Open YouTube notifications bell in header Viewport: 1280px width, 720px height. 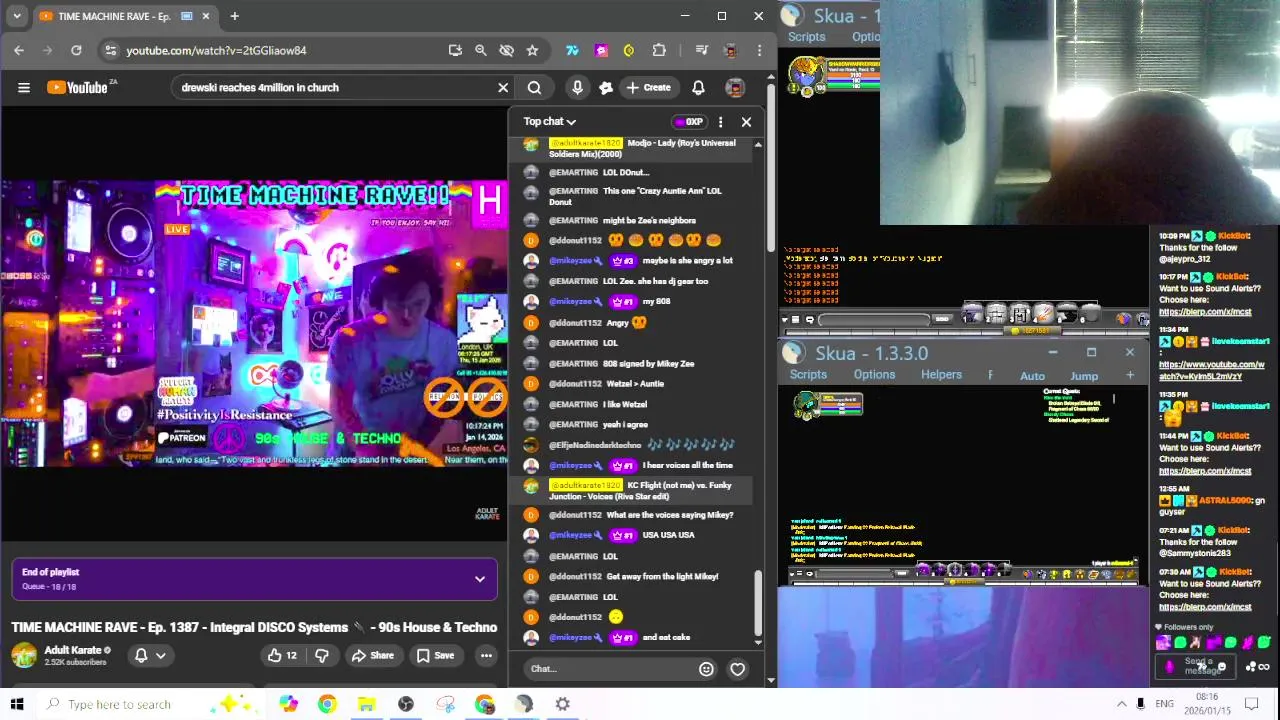[x=698, y=87]
